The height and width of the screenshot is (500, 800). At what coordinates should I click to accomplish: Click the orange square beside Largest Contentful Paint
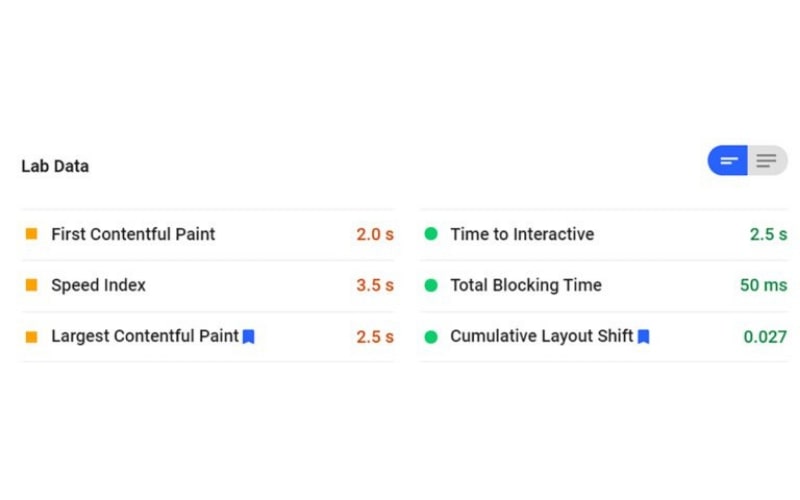click(31, 337)
